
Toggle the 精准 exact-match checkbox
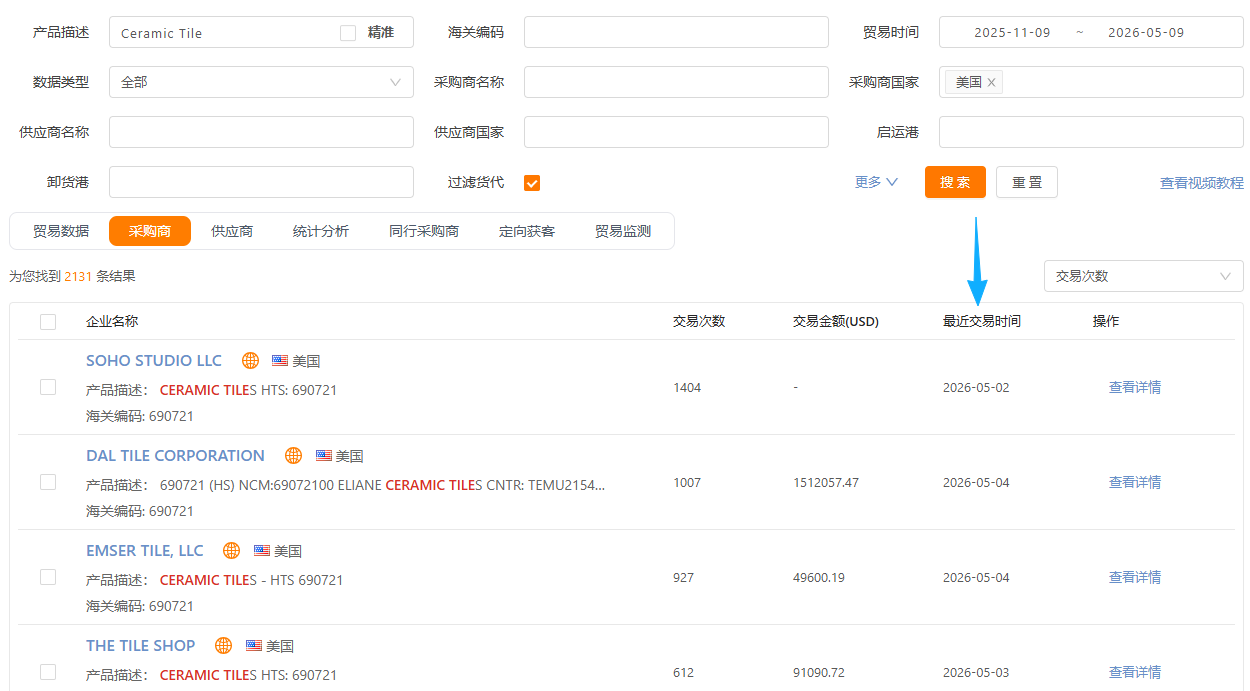348,33
